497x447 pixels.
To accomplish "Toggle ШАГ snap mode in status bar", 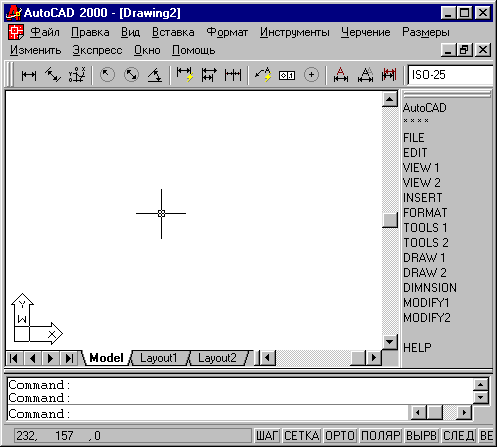I will click(x=267, y=436).
